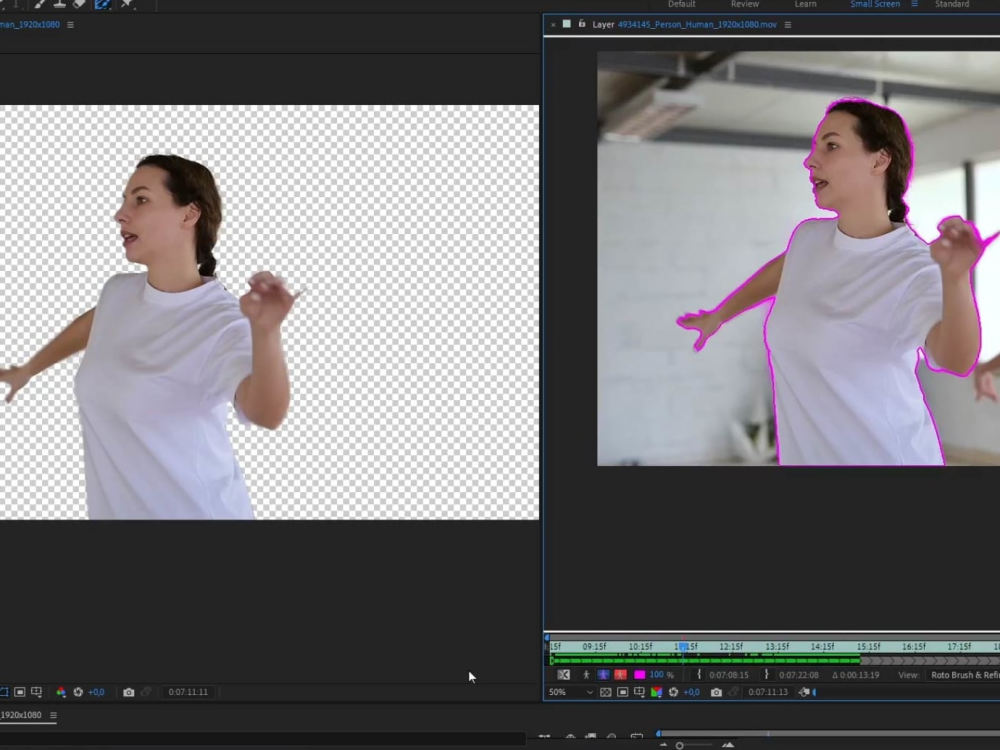
Task: Reset exposure in Composition panel
Action: point(78,692)
